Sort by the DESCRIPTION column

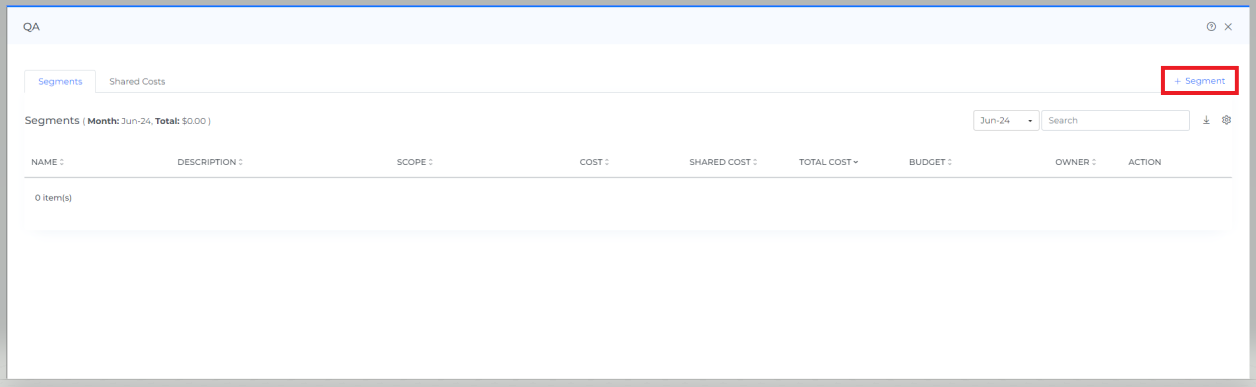click(x=210, y=162)
